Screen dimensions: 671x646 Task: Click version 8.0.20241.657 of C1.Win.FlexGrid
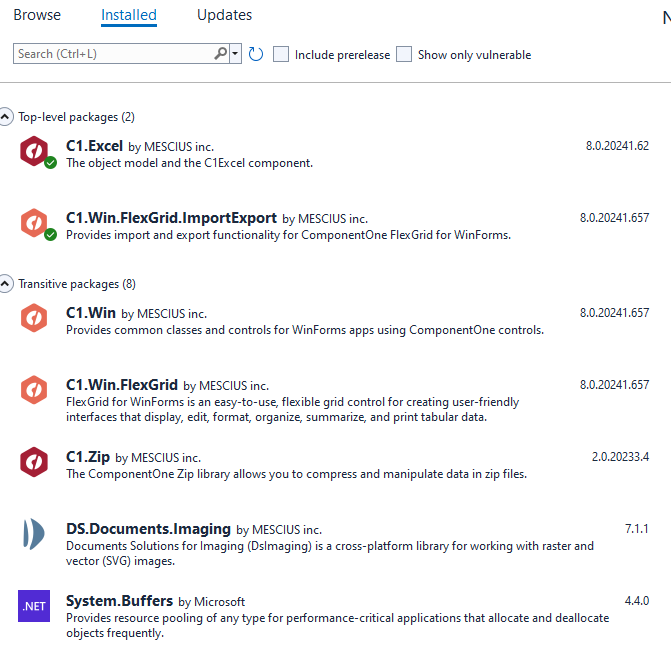tap(614, 385)
